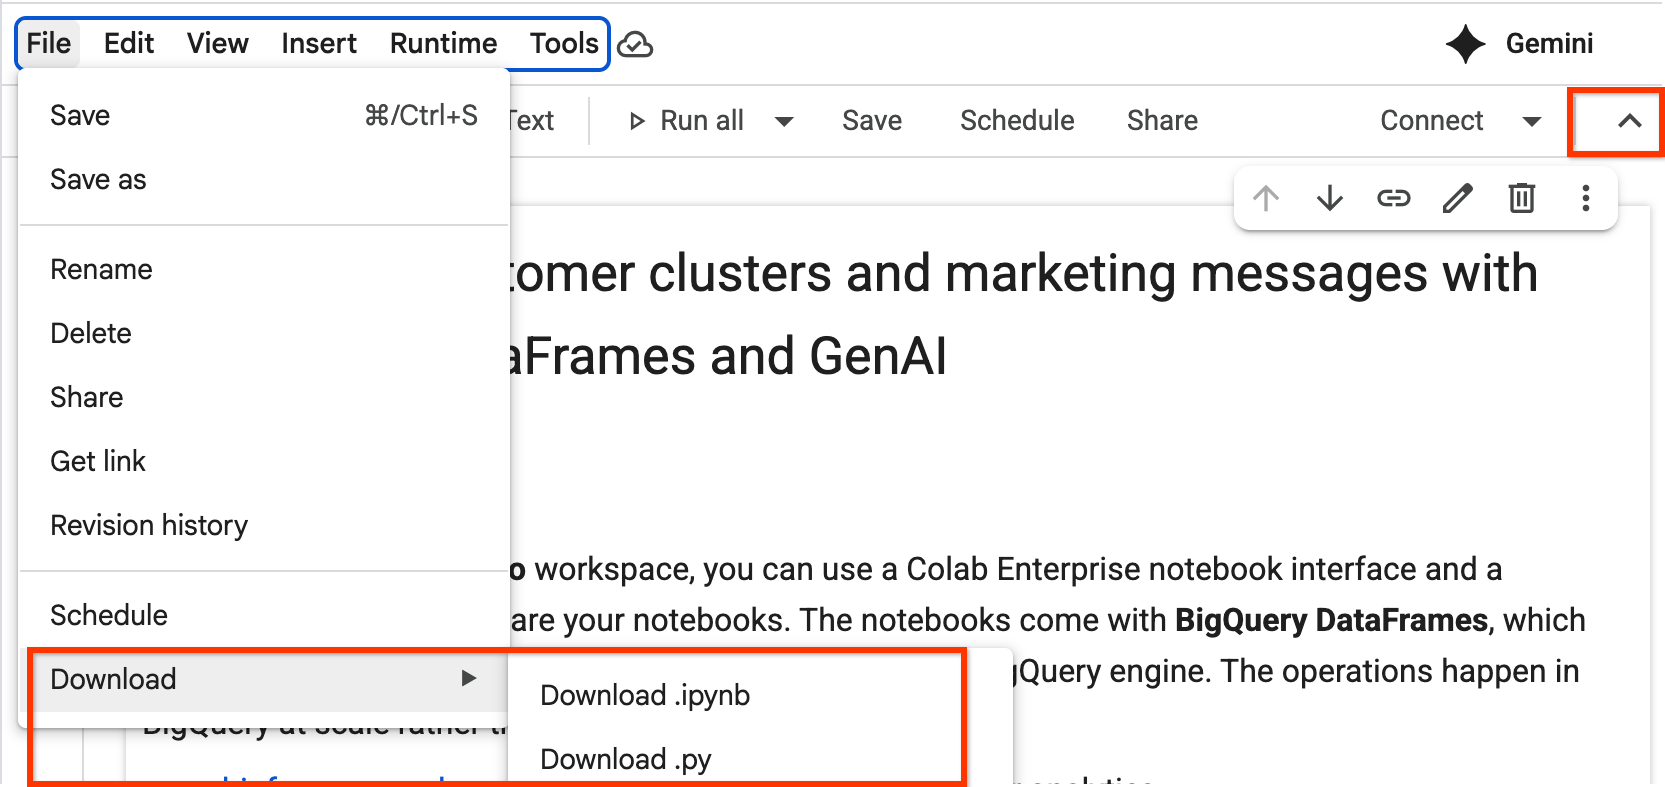The width and height of the screenshot is (1665, 787).
Task: Choose Download .ipynb option
Action: point(645,695)
